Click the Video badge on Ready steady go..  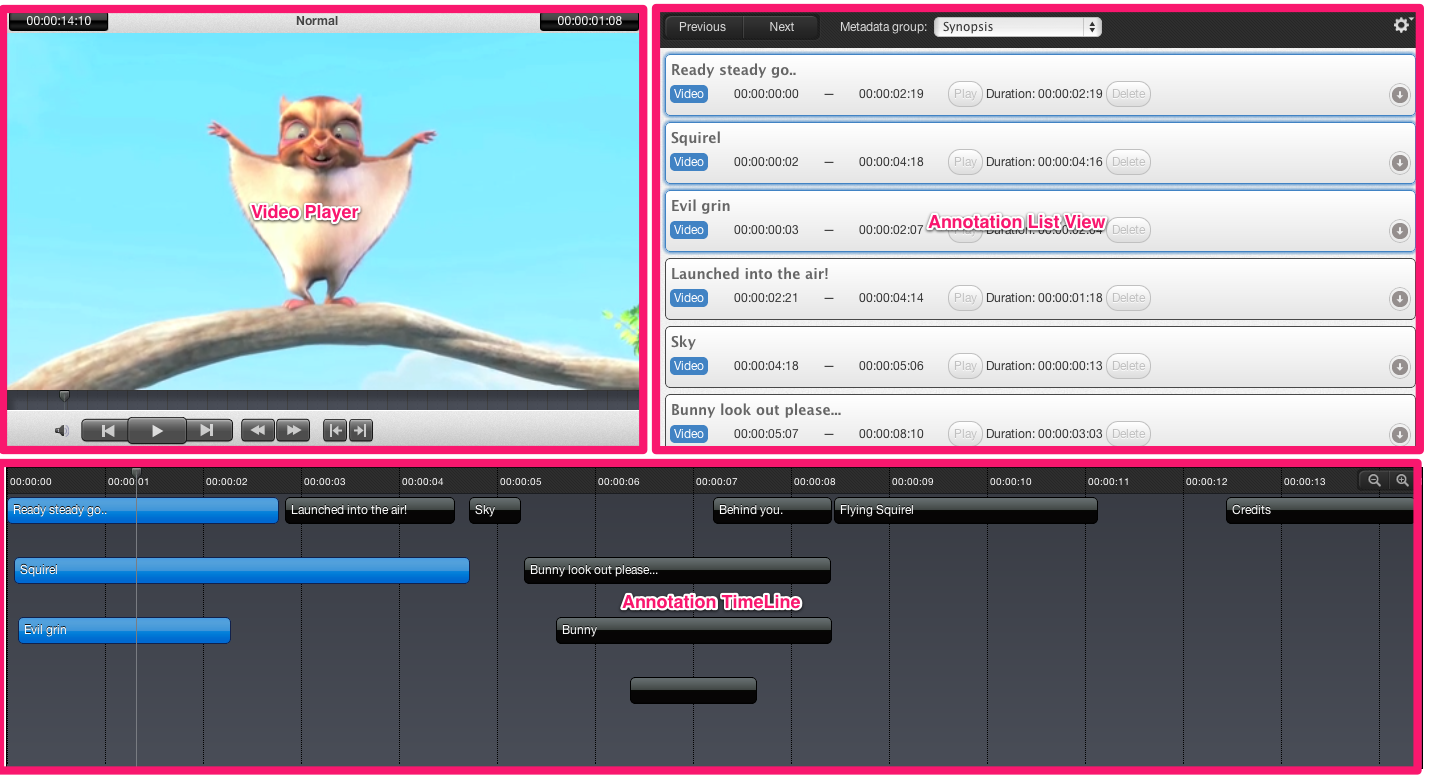[689, 94]
